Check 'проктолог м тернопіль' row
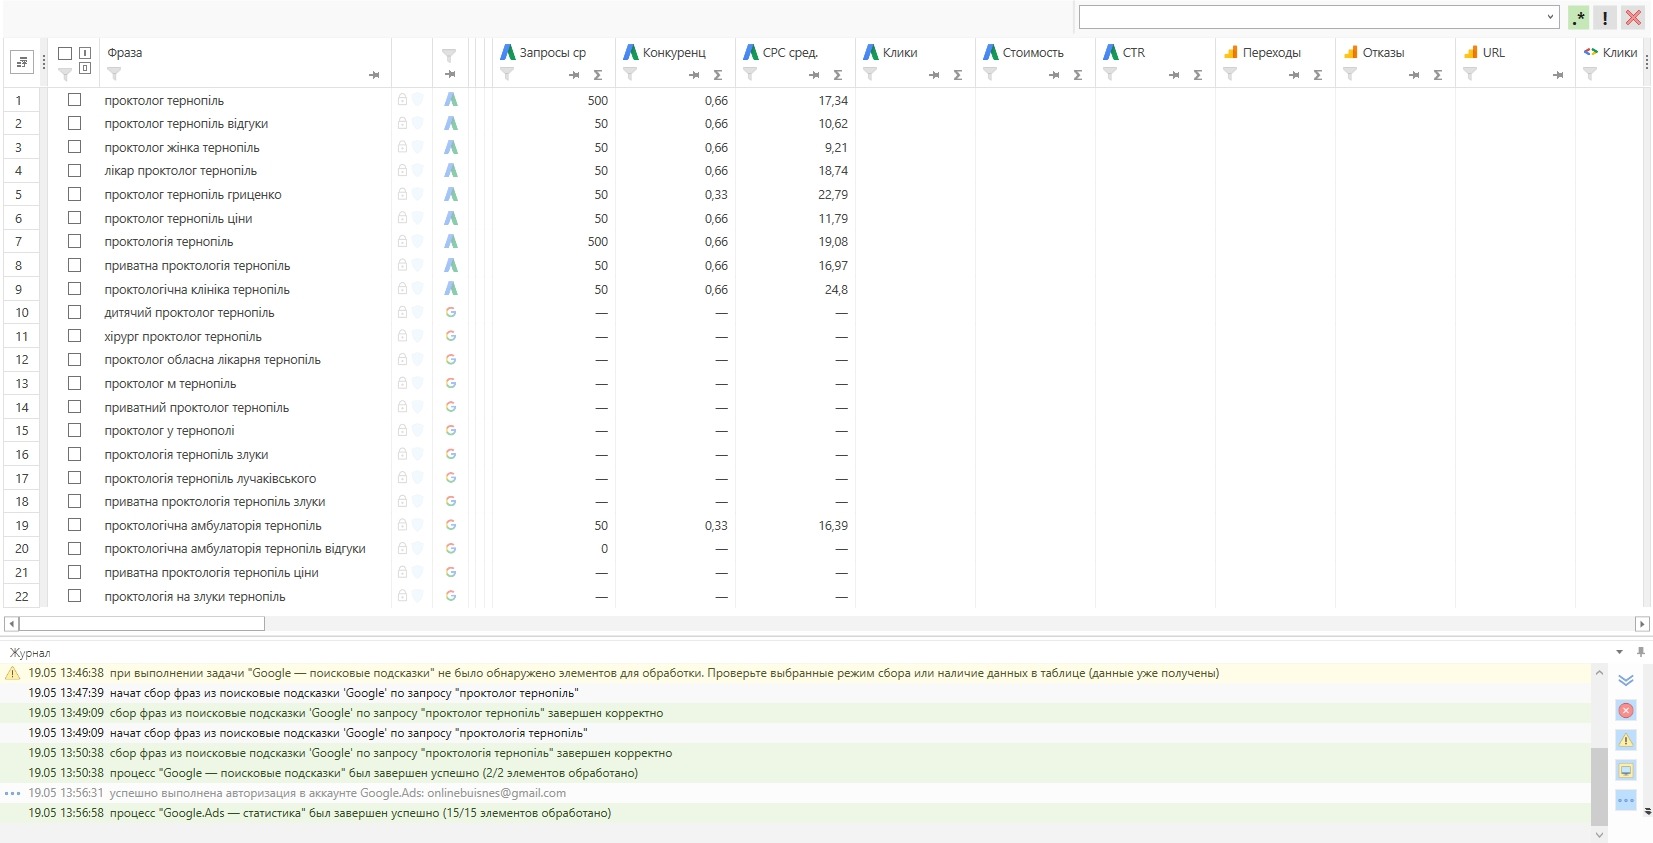1653x843 pixels. (74, 383)
